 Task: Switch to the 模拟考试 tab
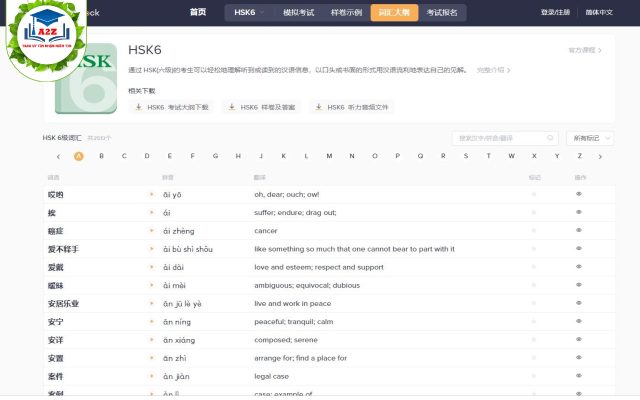(x=298, y=13)
